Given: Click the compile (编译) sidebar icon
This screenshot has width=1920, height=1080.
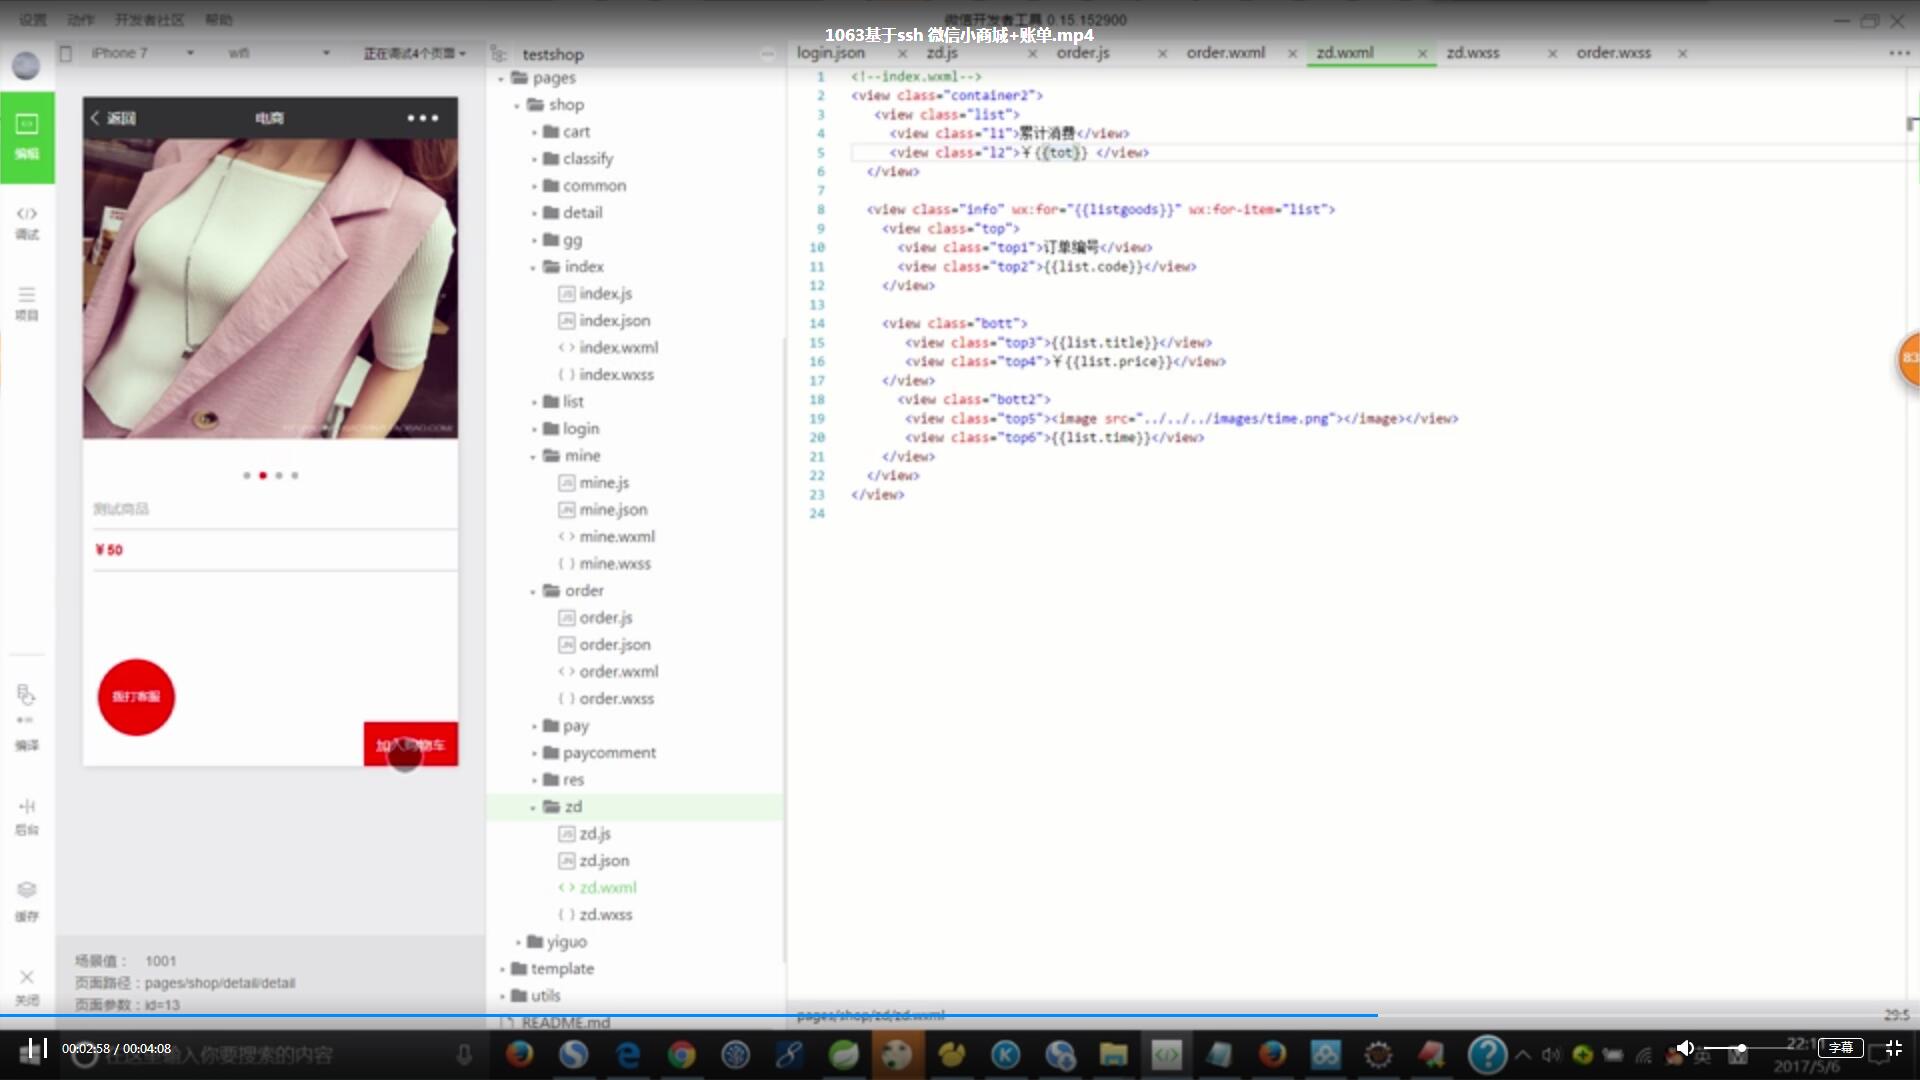Looking at the screenshot, I should pyautogui.click(x=27, y=718).
